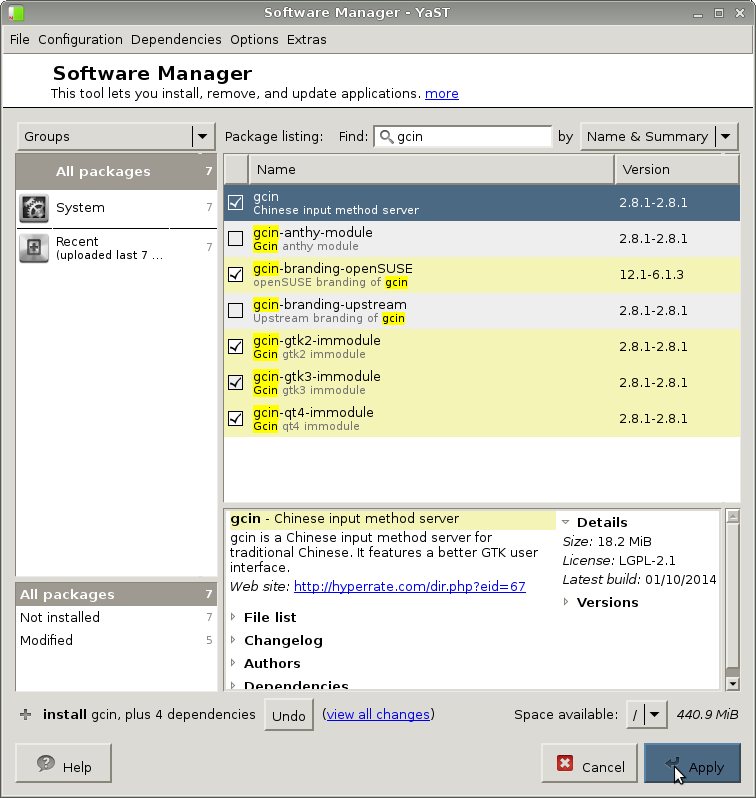Select the gcin-gtk3-immodule package row
756x798 pixels.
coord(482,383)
